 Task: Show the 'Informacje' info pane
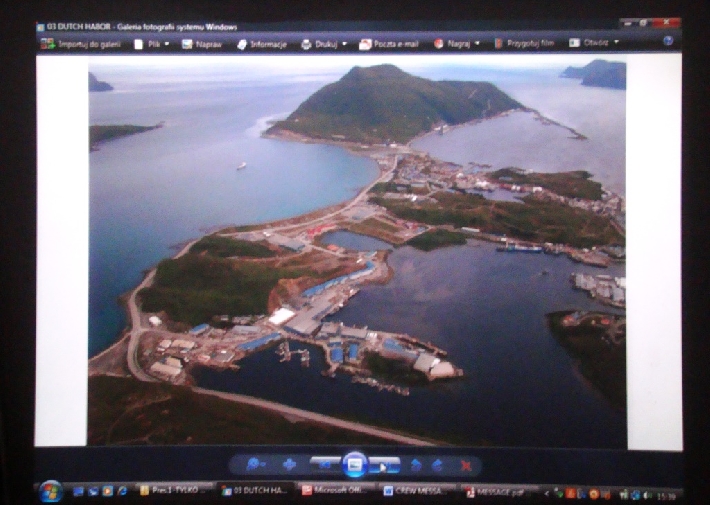pos(262,44)
